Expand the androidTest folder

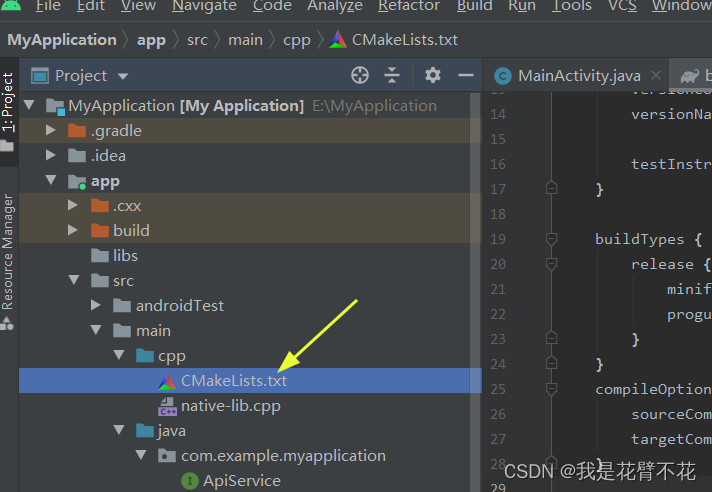[95, 305]
